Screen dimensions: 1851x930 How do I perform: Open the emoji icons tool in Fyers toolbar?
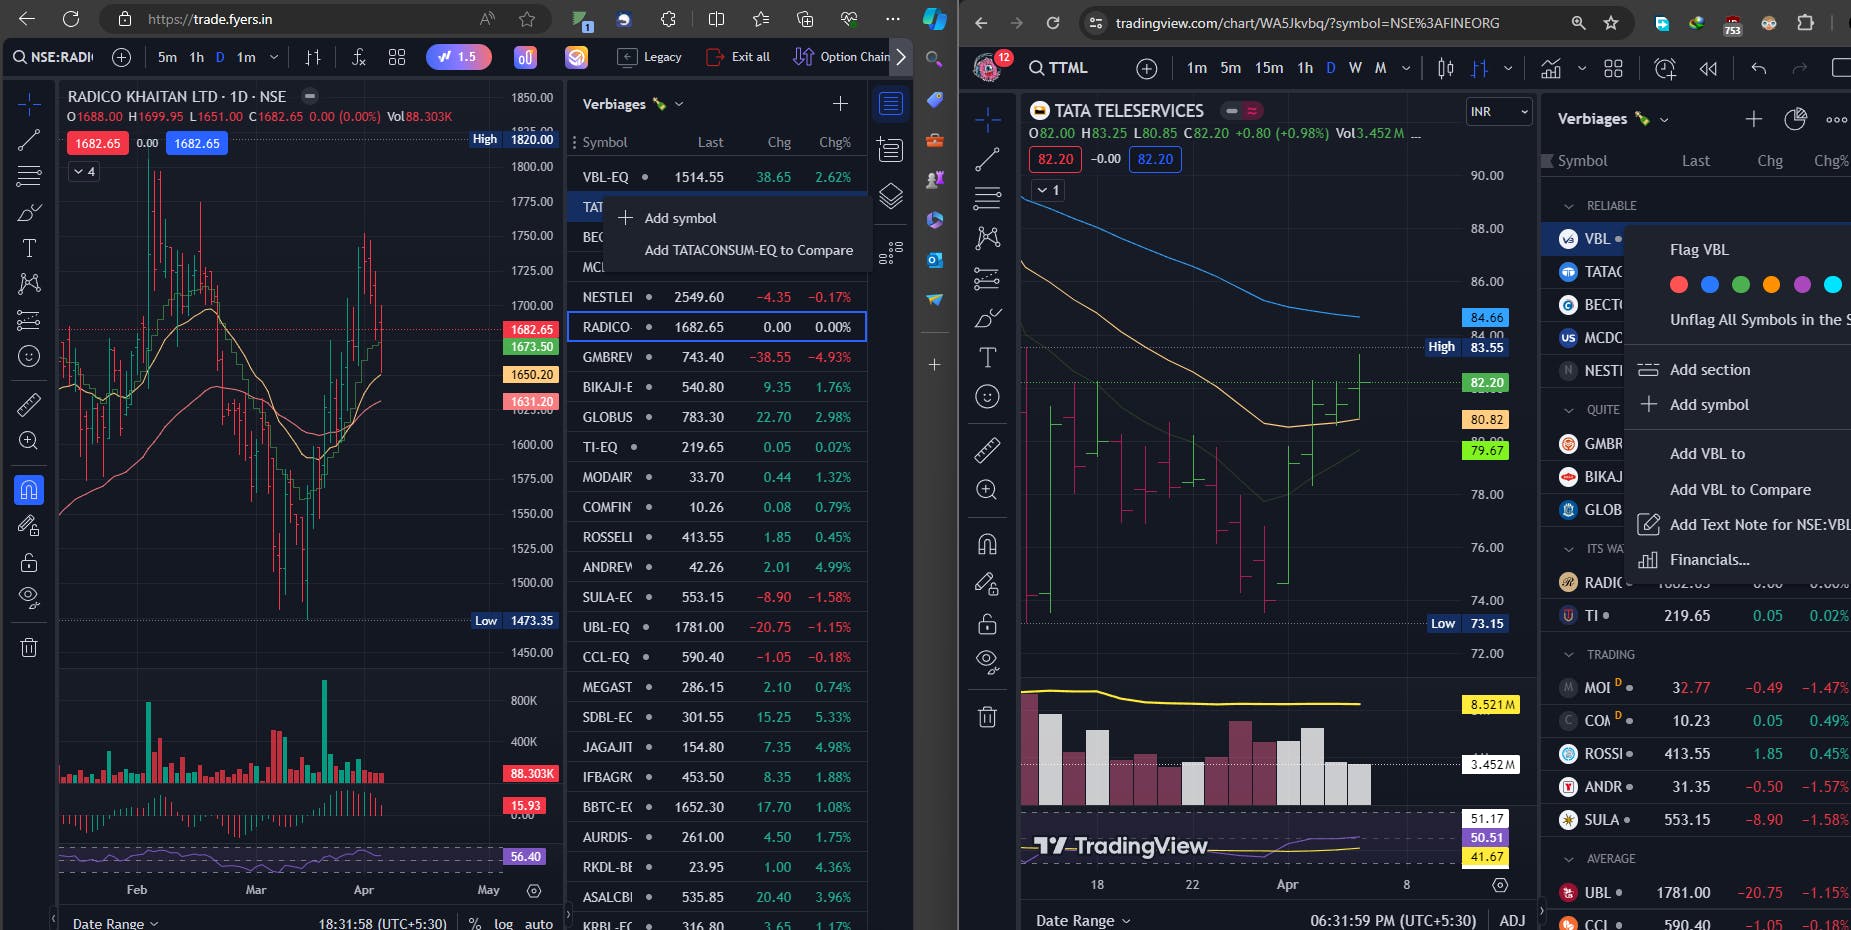tap(29, 356)
